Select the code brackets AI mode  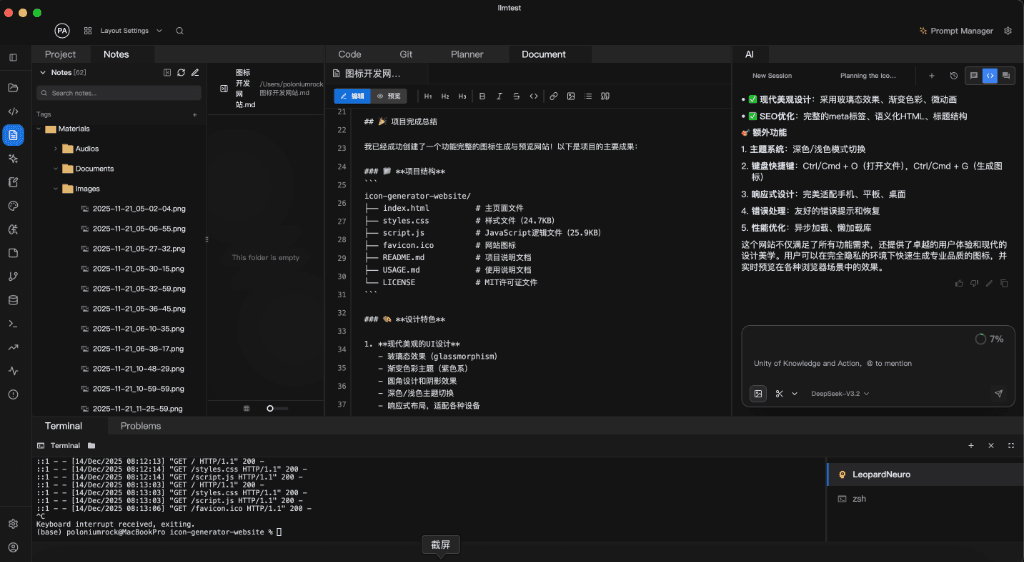pos(990,76)
